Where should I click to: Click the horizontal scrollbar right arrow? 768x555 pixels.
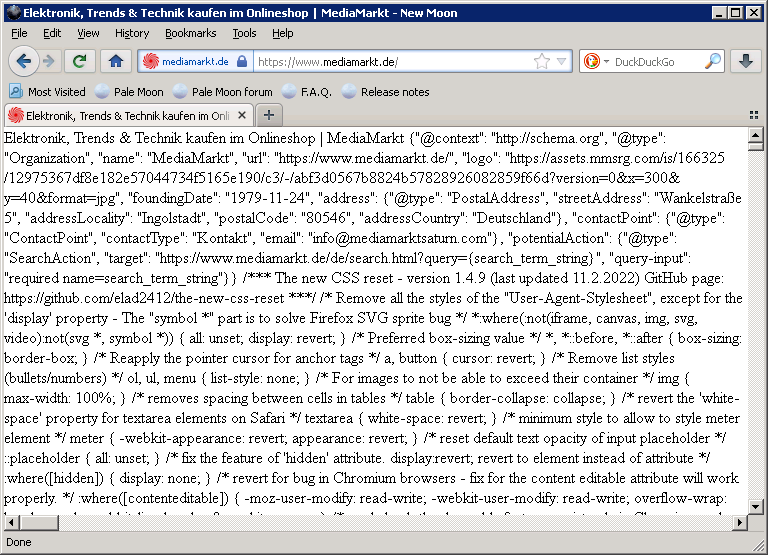(740, 523)
